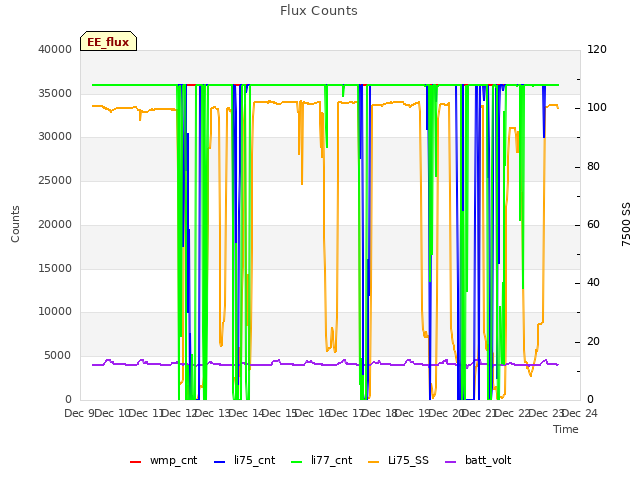Click the purple batt_volt legend swatch
The width and height of the screenshot is (640, 480).
[450, 462]
